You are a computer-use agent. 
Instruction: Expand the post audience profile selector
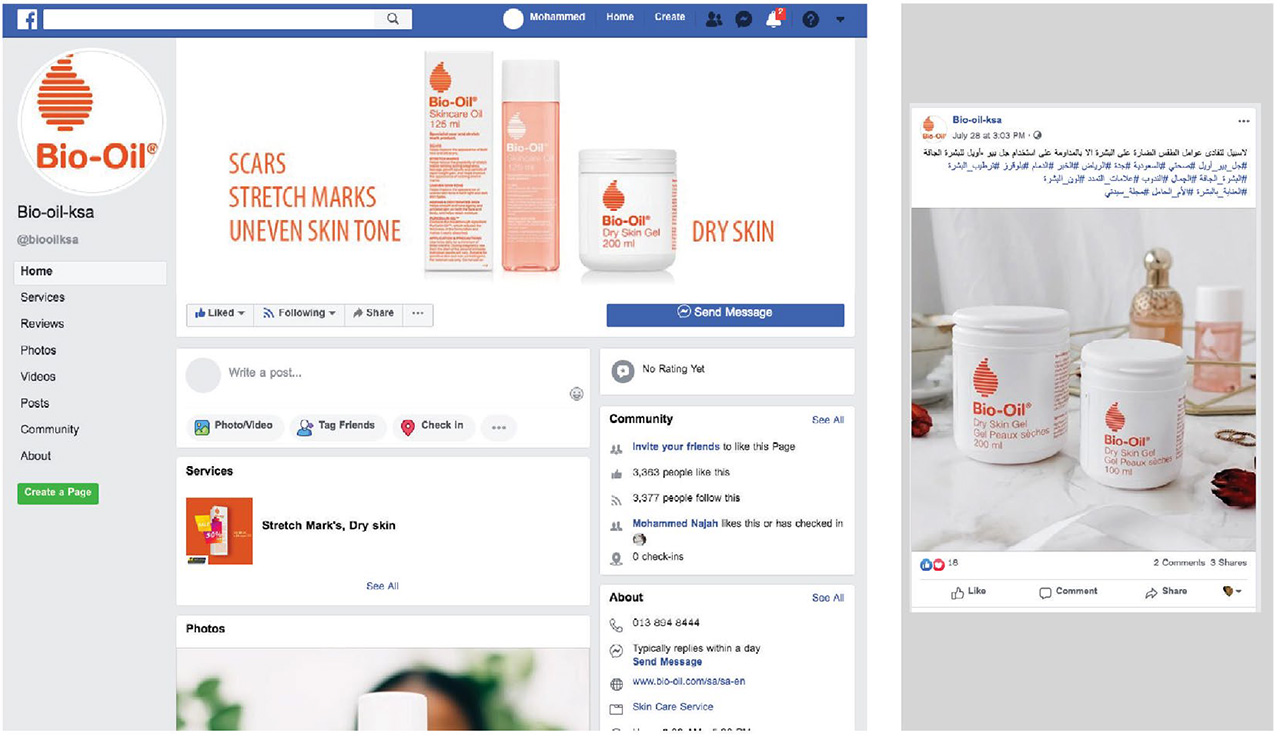[1232, 591]
